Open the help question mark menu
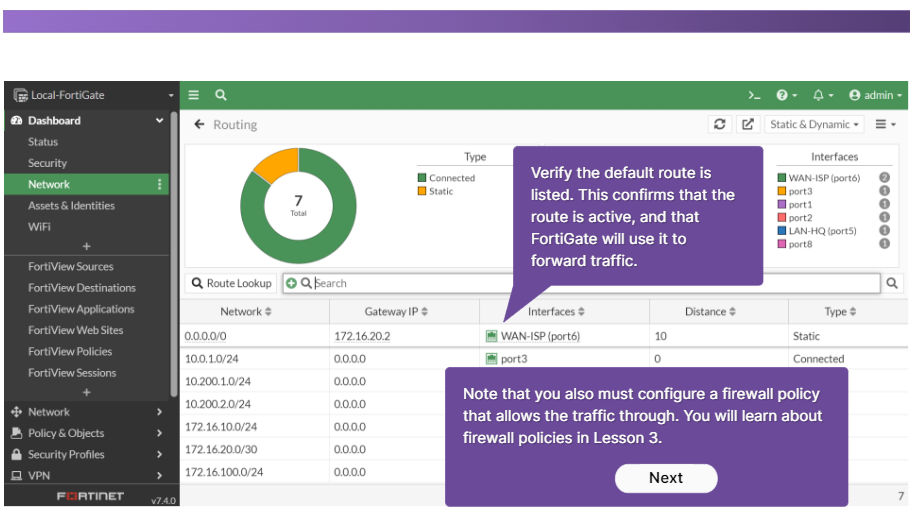This screenshot has width=920, height=515. coord(786,95)
